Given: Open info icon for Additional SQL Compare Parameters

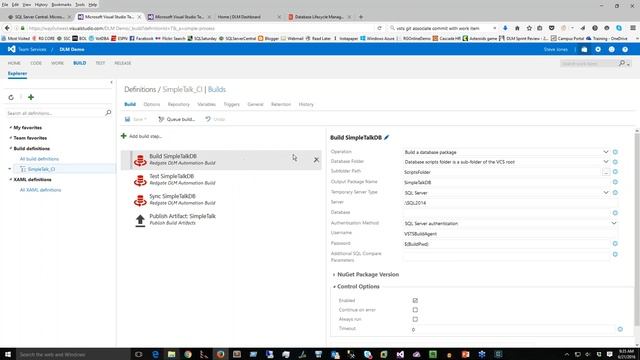Looking at the screenshot, I should [x=615, y=254].
